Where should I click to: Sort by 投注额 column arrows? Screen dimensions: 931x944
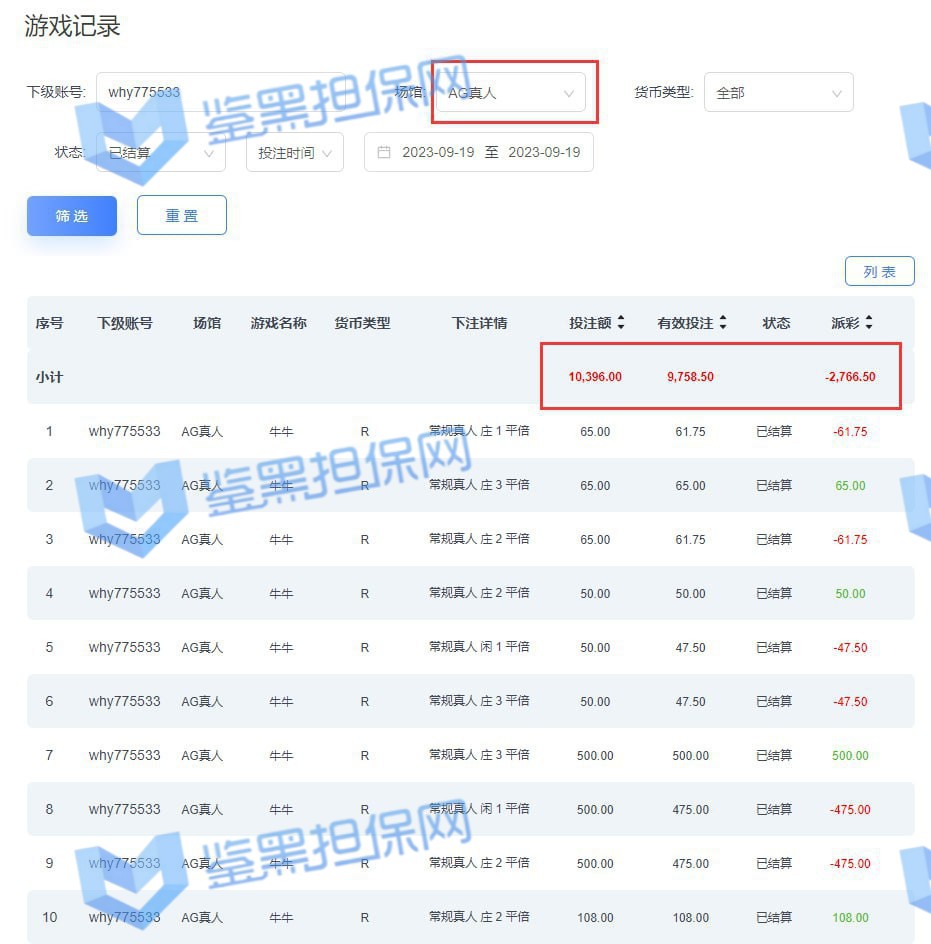click(x=621, y=323)
